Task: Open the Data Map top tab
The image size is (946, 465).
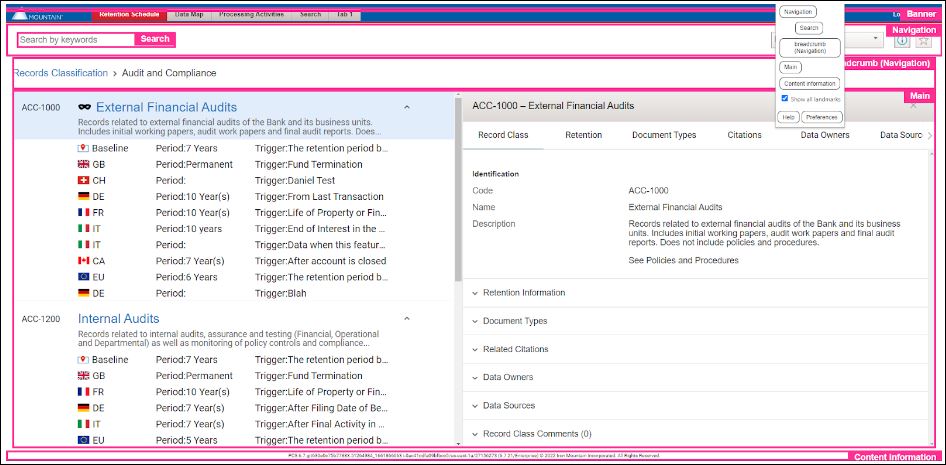Action: [x=189, y=14]
